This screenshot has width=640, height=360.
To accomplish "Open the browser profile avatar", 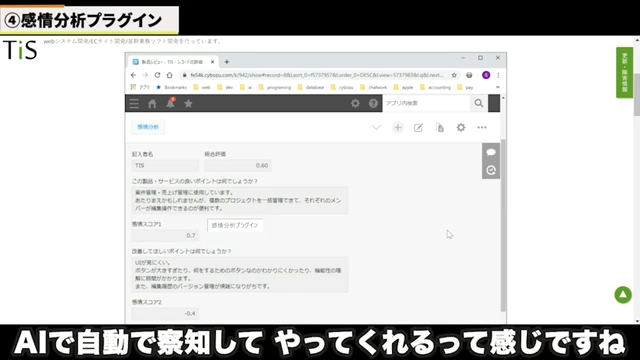I will click(486, 75).
